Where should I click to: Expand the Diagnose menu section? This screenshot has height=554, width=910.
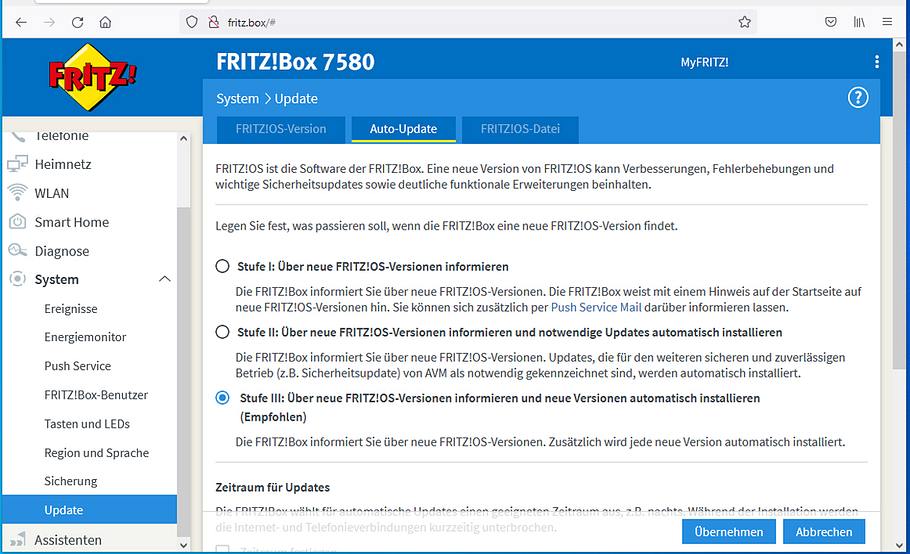pyautogui.click(x=61, y=251)
